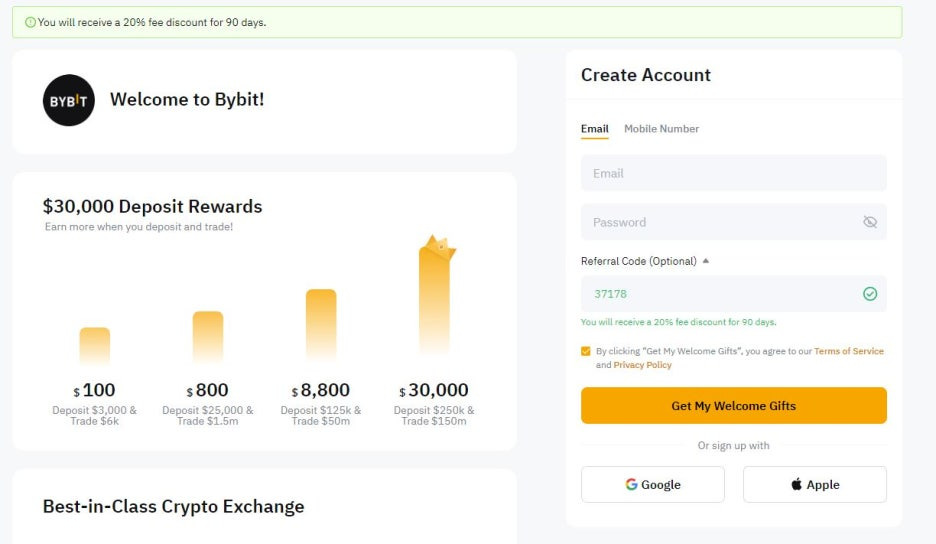This screenshot has height=544, width=936.
Task: Click the Get My Welcome Gifts button
Action: [734, 405]
